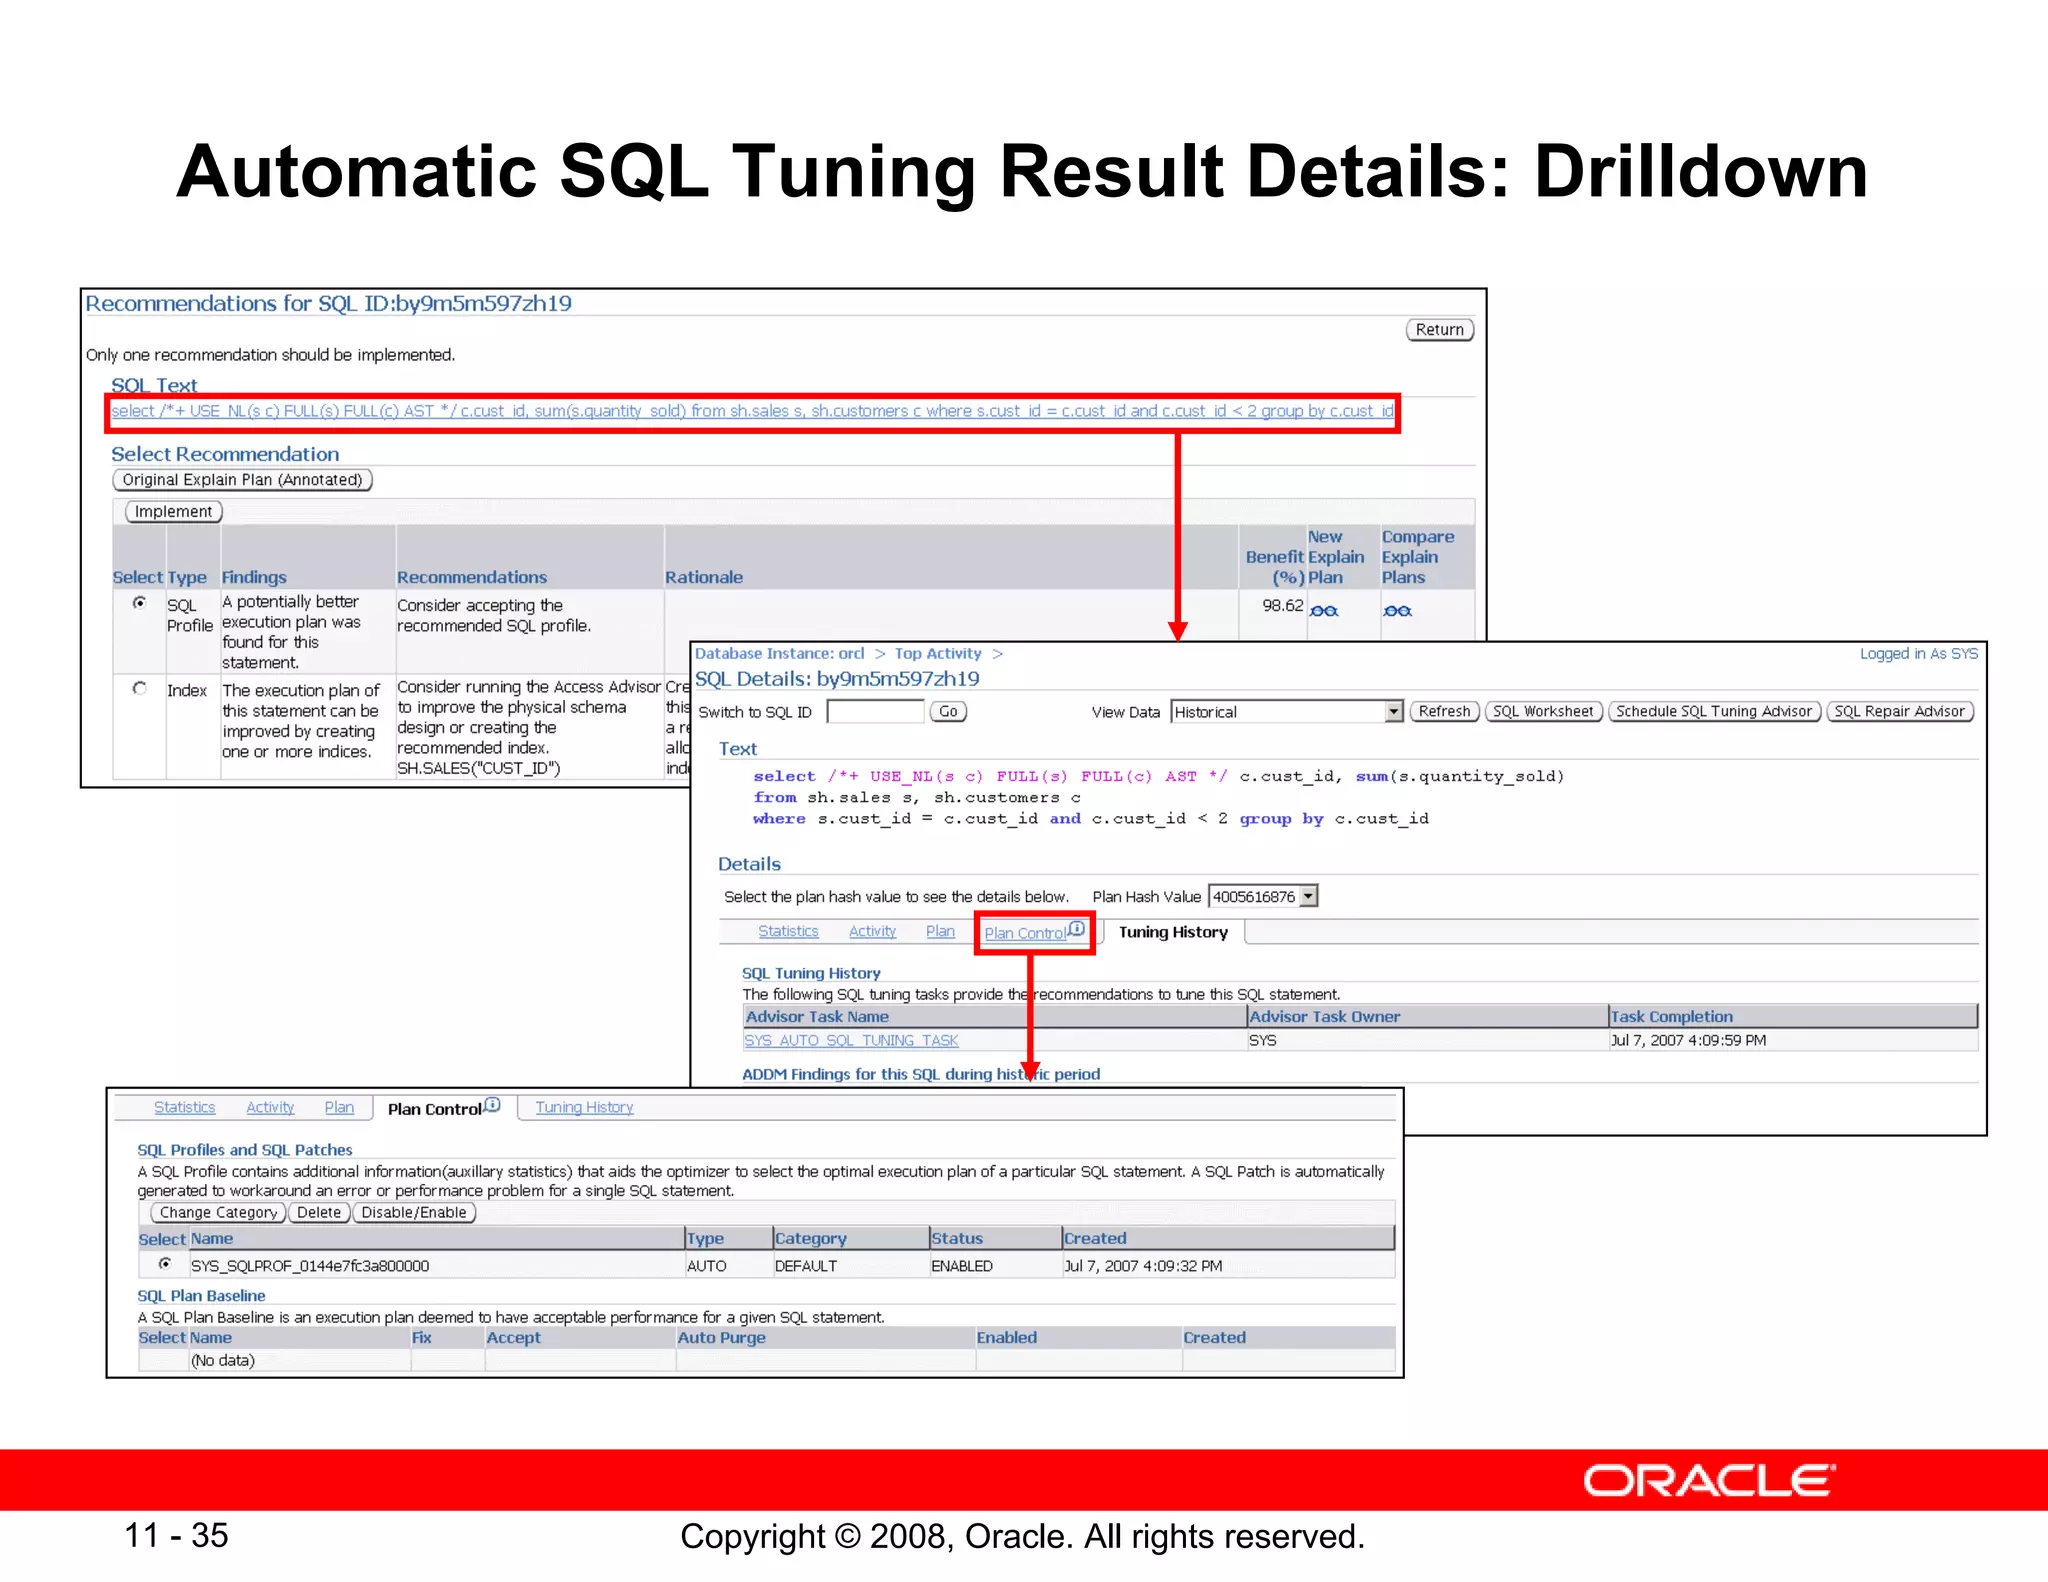Screen dimensions: 2048x1582
Task: Click the 98.62 benefit value
Action: pyautogui.click(x=1282, y=606)
